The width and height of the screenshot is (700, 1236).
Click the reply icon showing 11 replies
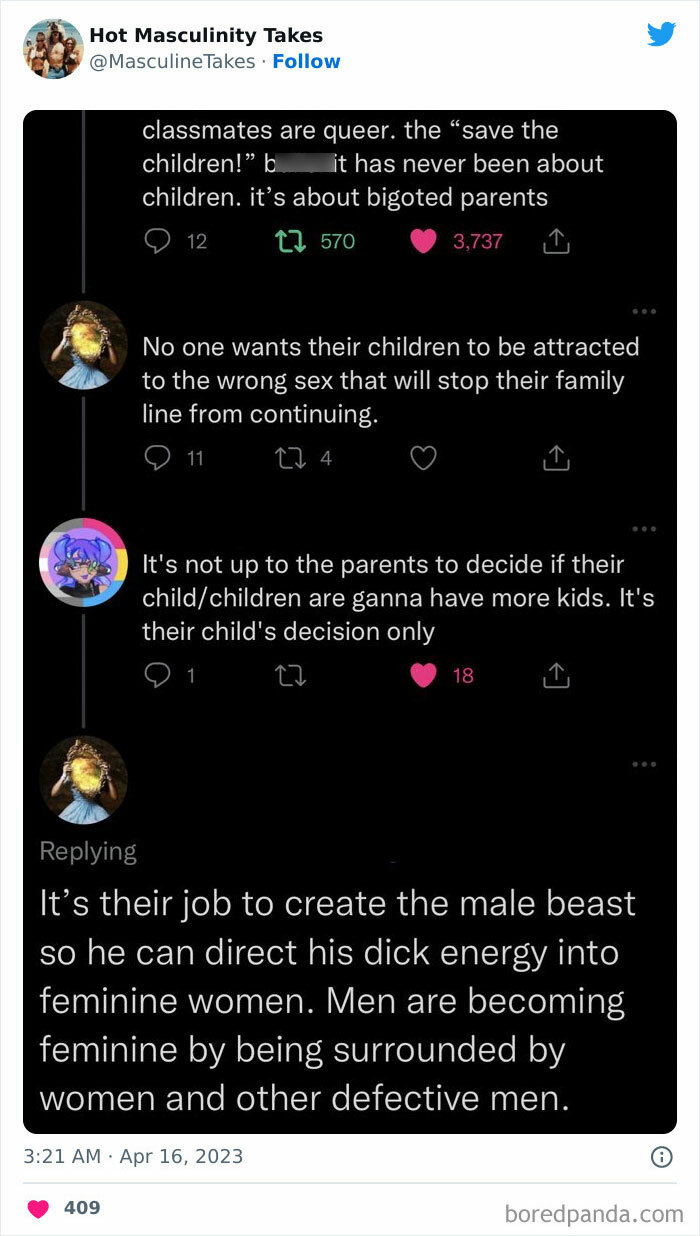click(x=157, y=457)
